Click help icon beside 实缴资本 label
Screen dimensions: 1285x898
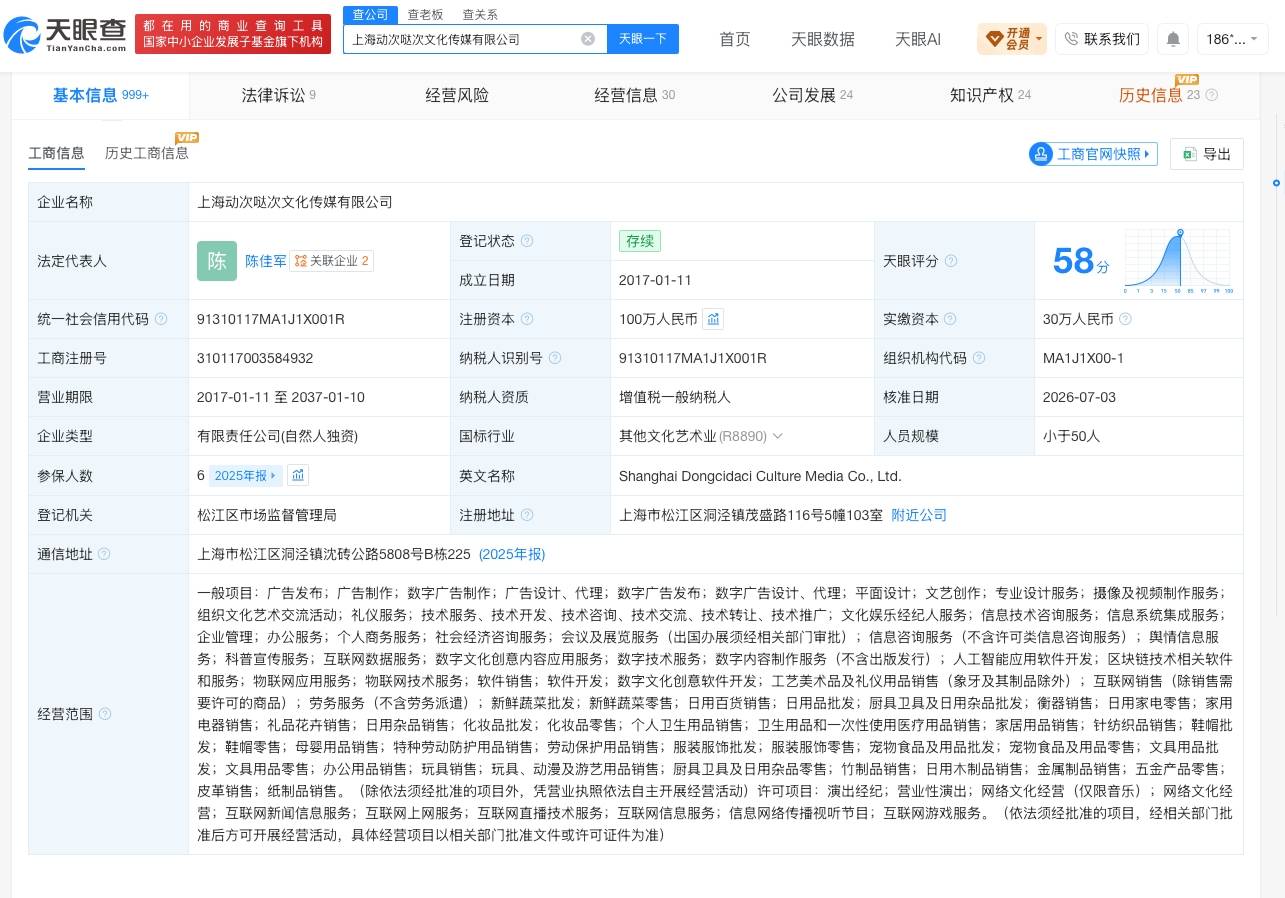tap(951, 319)
